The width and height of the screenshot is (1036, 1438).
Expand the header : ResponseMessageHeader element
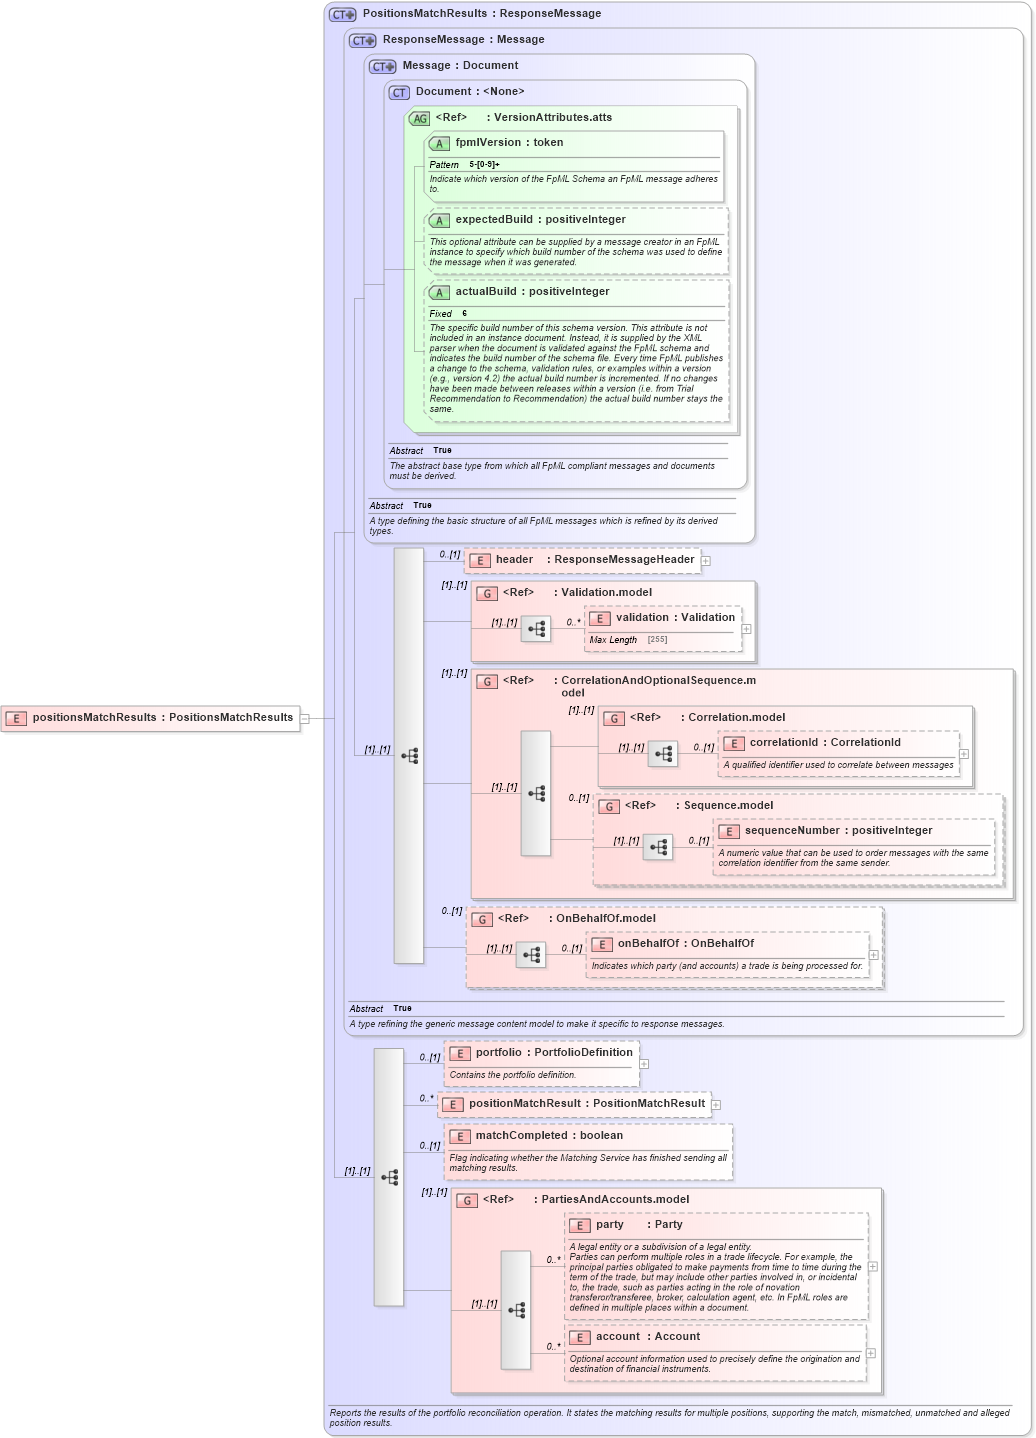pyautogui.click(x=706, y=561)
